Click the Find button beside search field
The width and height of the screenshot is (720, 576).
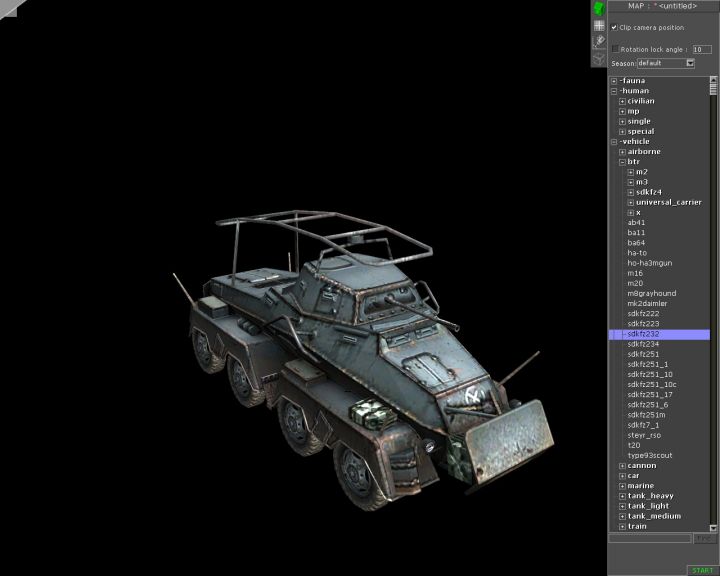tap(704, 538)
